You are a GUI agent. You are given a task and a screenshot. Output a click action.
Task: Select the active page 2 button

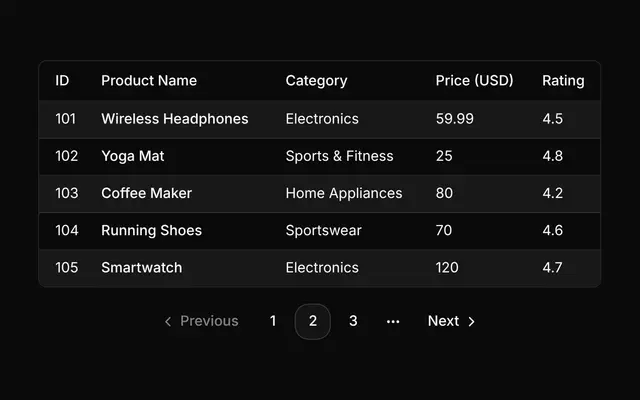313,322
